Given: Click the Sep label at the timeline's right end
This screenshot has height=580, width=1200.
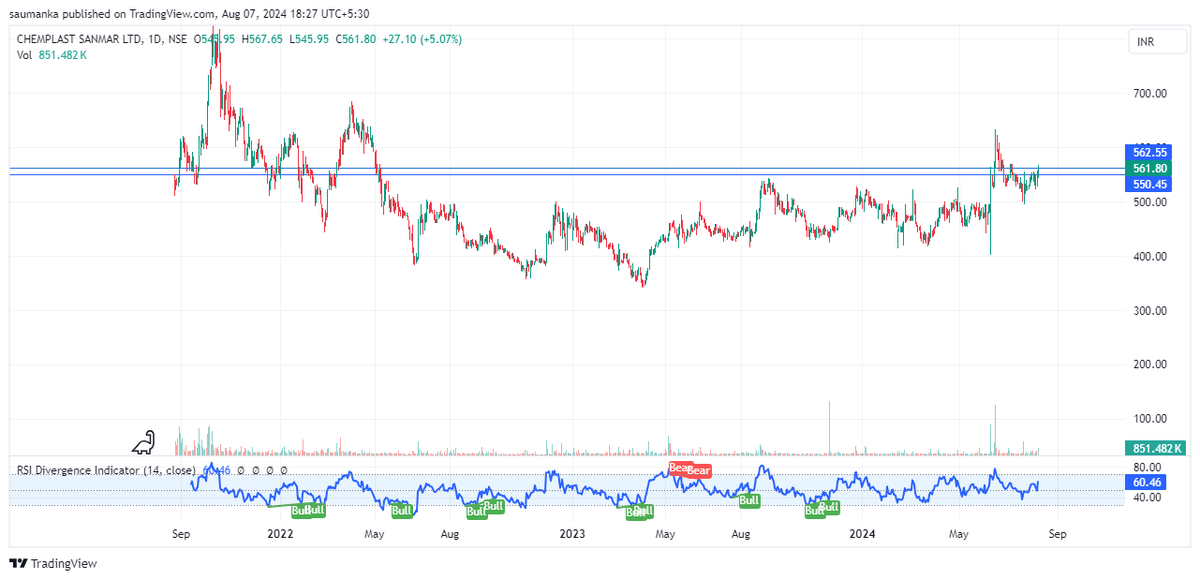Looking at the screenshot, I should (x=1058, y=534).
